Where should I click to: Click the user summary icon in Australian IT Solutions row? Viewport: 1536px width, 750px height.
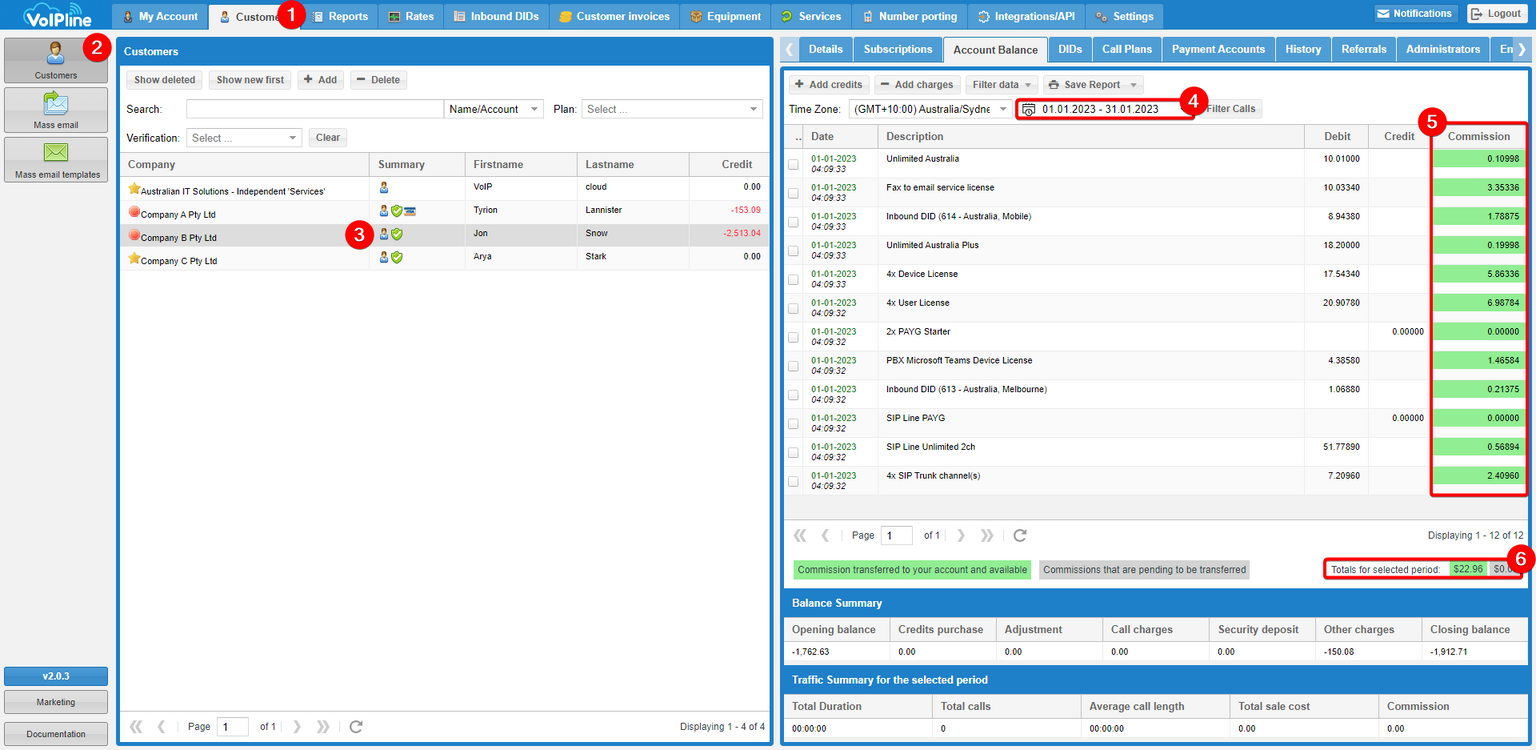point(384,187)
